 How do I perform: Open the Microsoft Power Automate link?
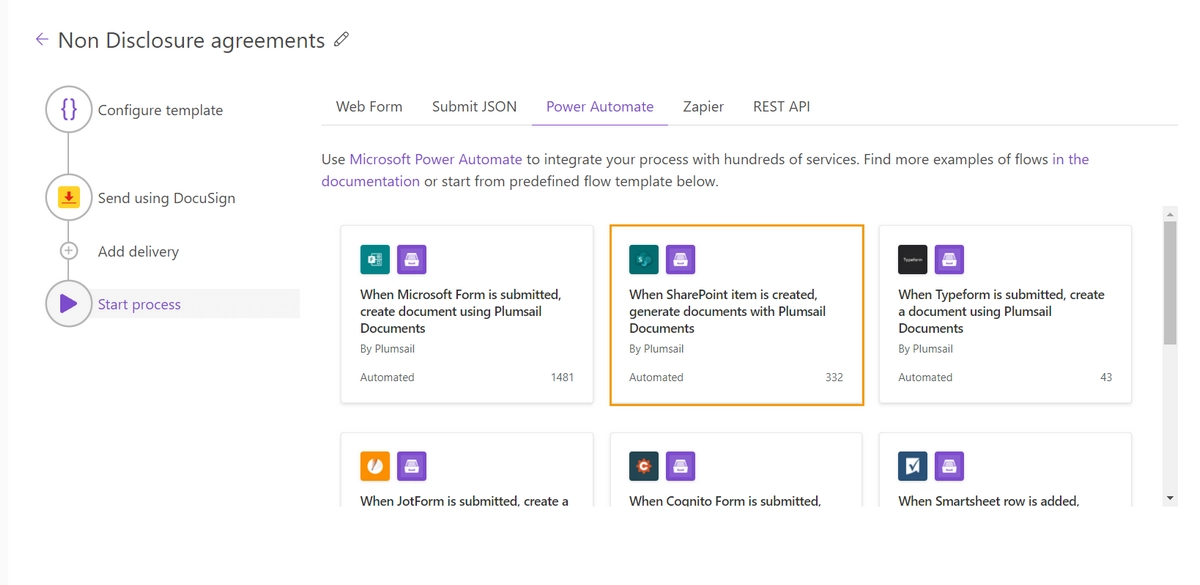coord(436,159)
